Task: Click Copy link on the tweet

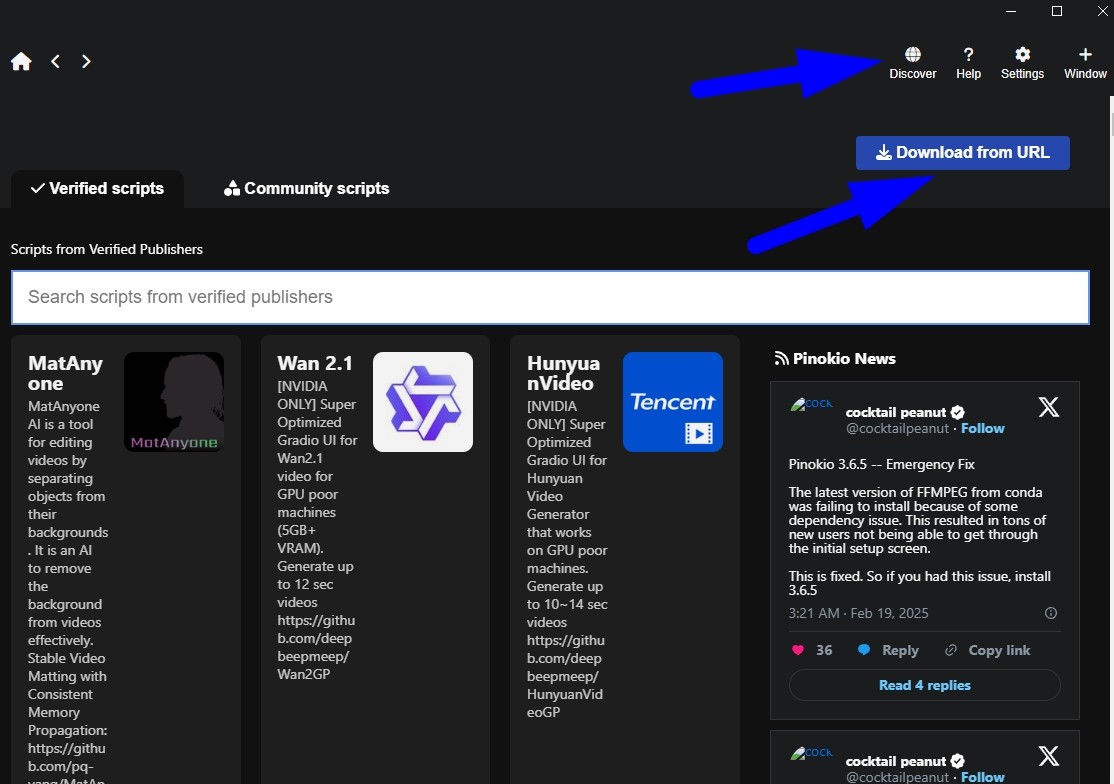Action: [x=988, y=650]
